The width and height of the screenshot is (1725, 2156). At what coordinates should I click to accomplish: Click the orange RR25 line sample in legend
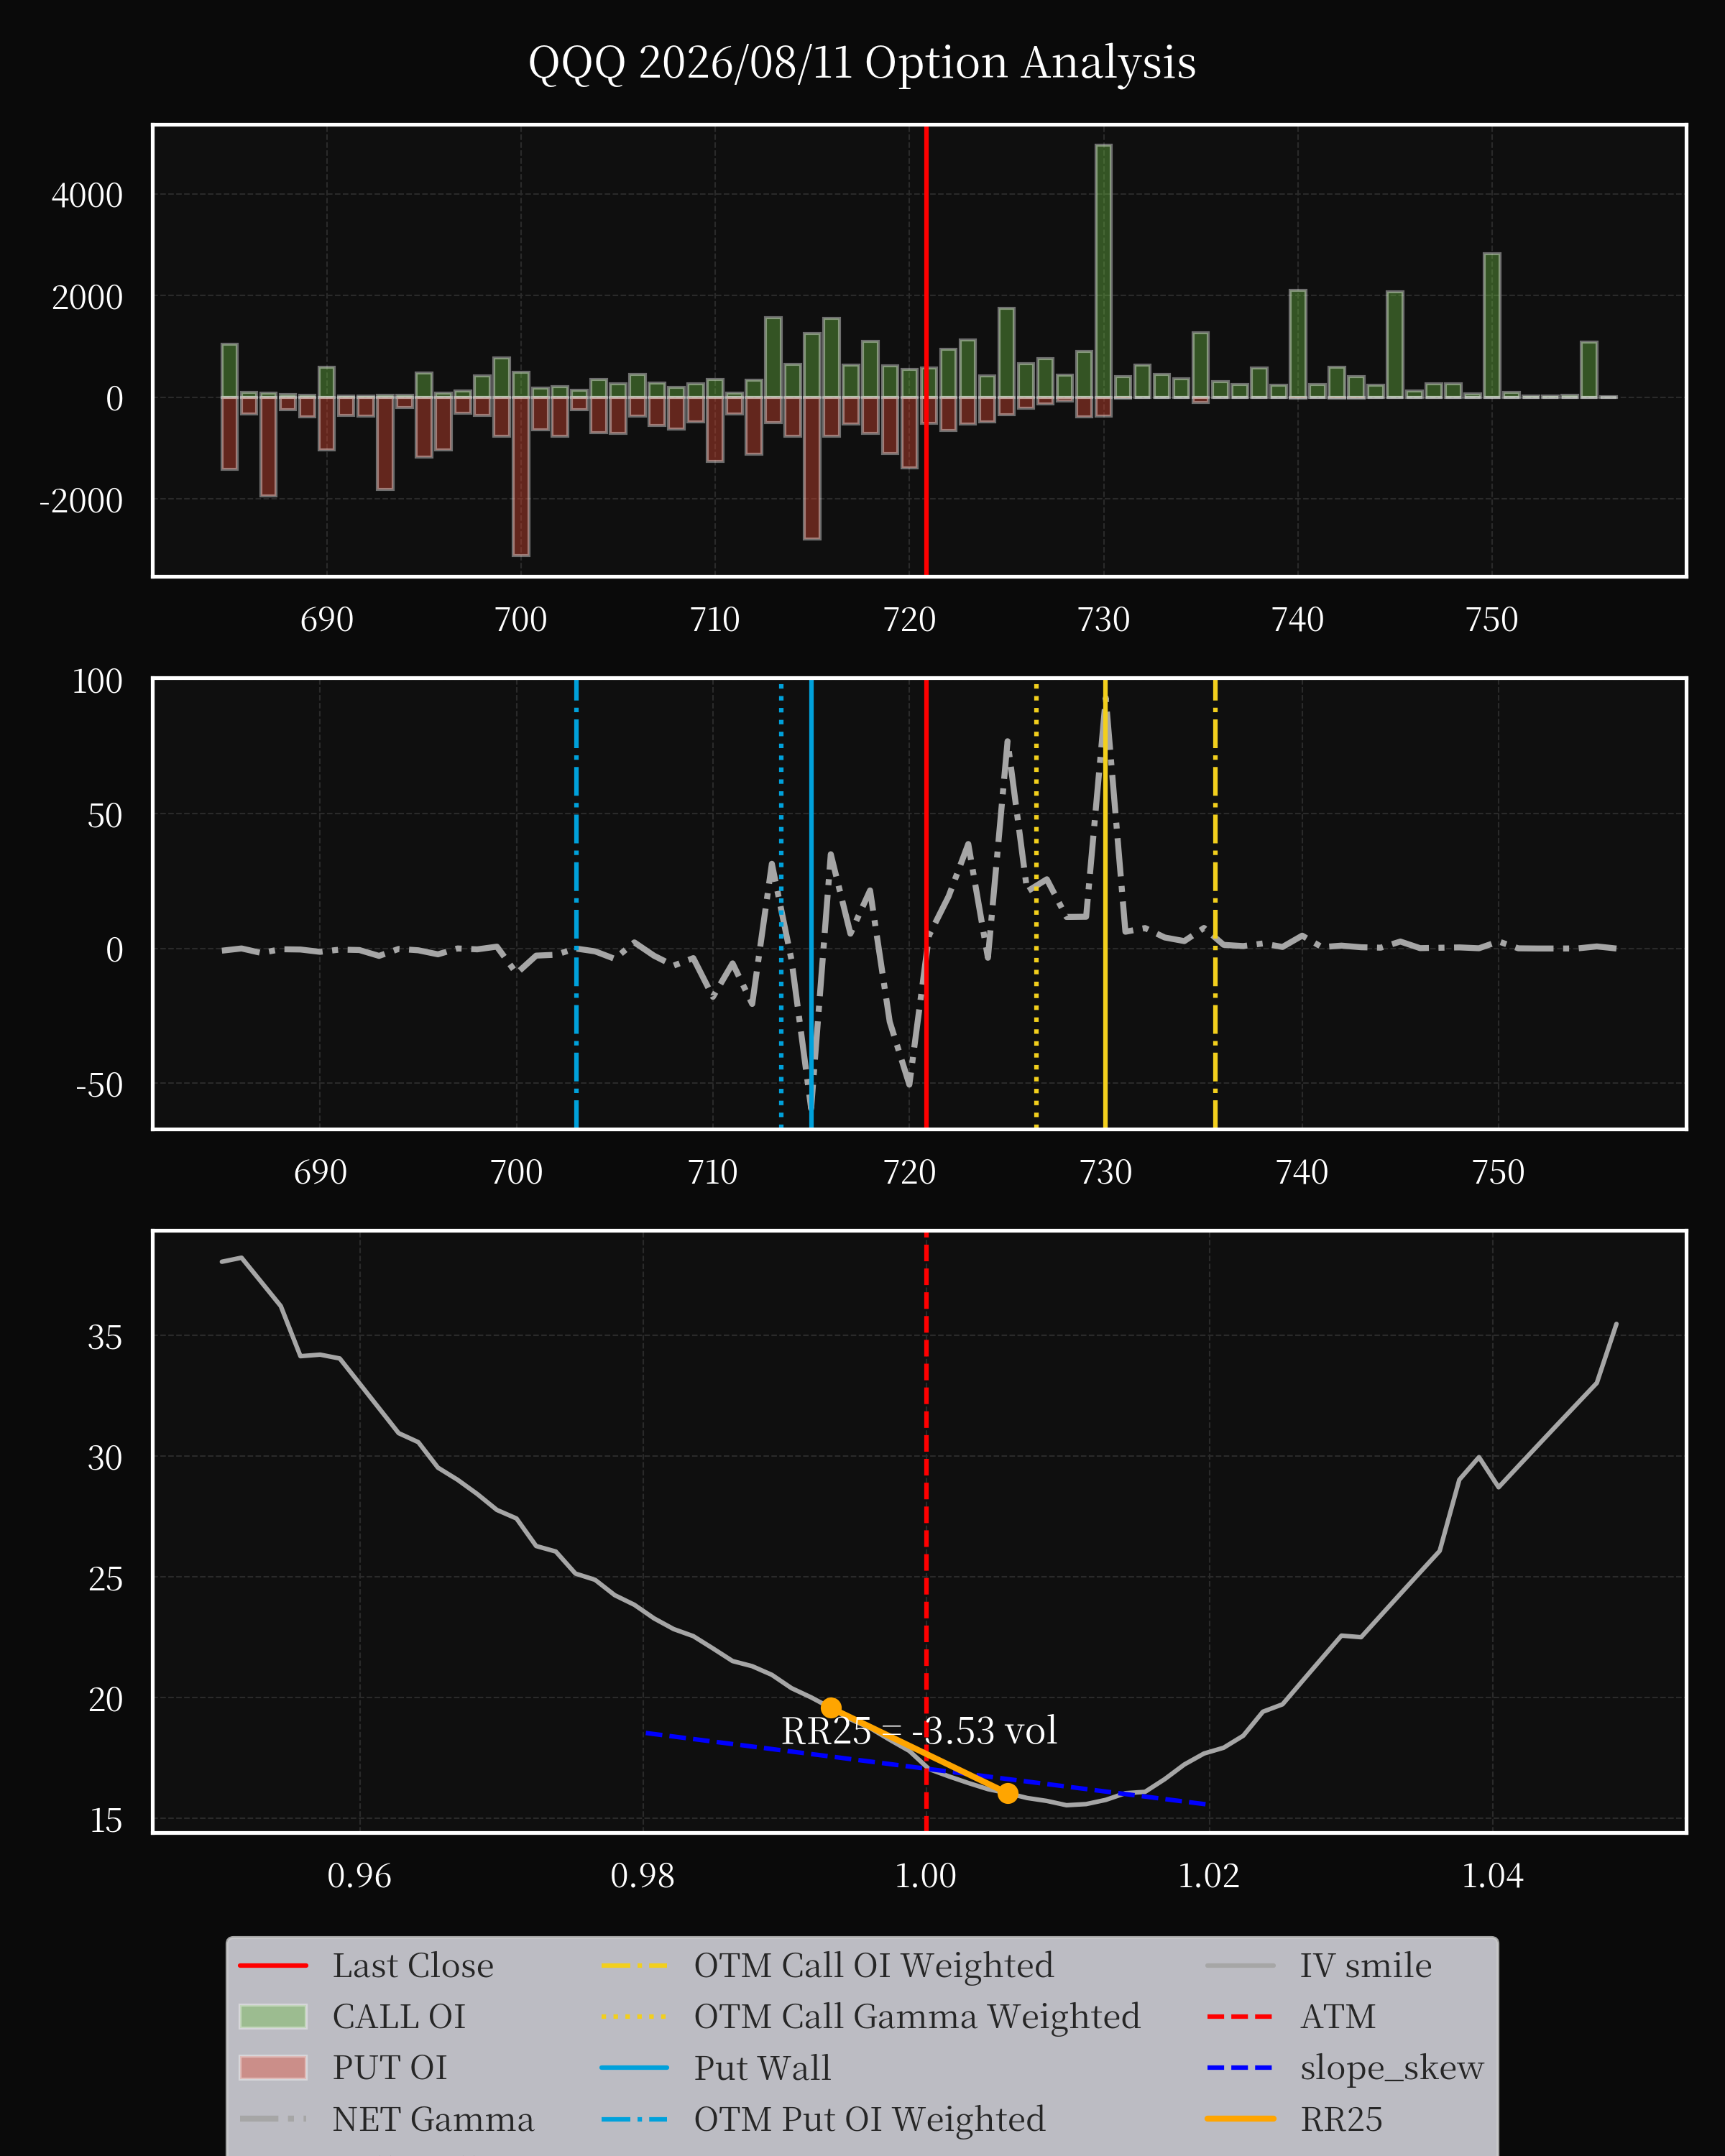point(1240,2118)
